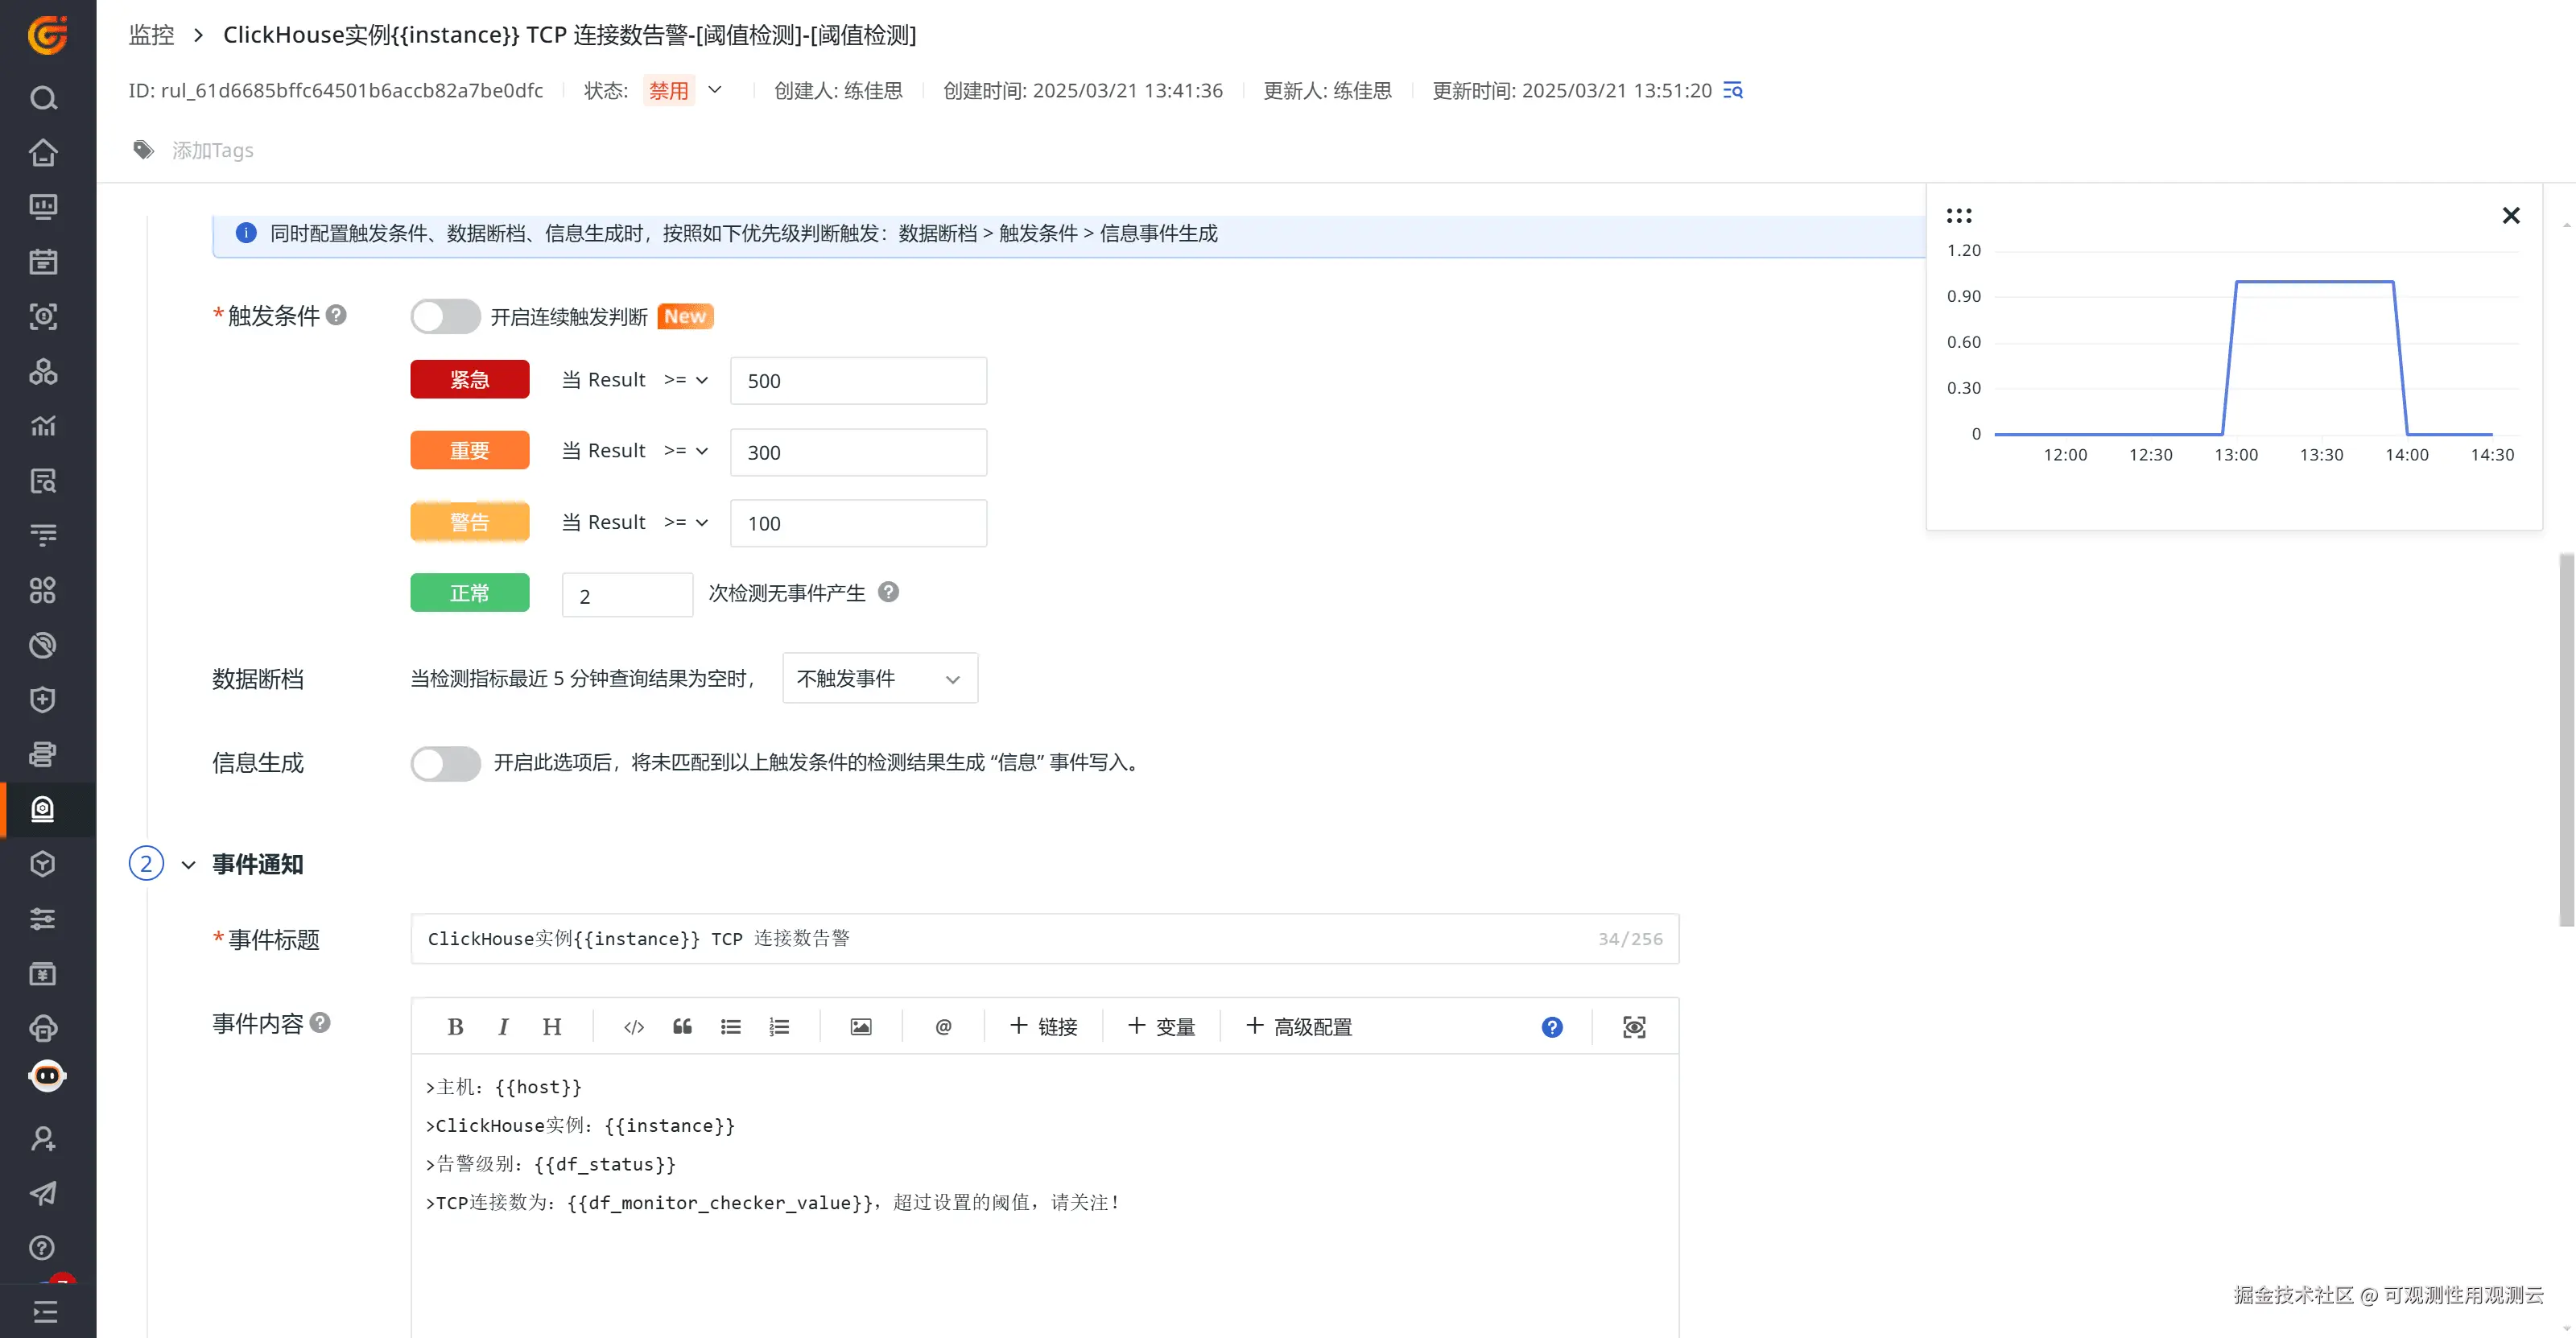This screenshot has width=2576, height=1338.
Task: Select the green 正常 level label
Action: pos(470,593)
